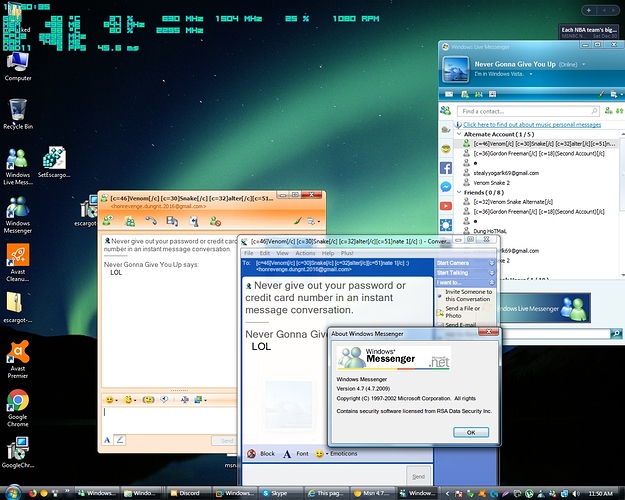This screenshot has width=625, height=500.
Task: Open the Google Chrome desktop icon
Action: (x=18, y=407)
